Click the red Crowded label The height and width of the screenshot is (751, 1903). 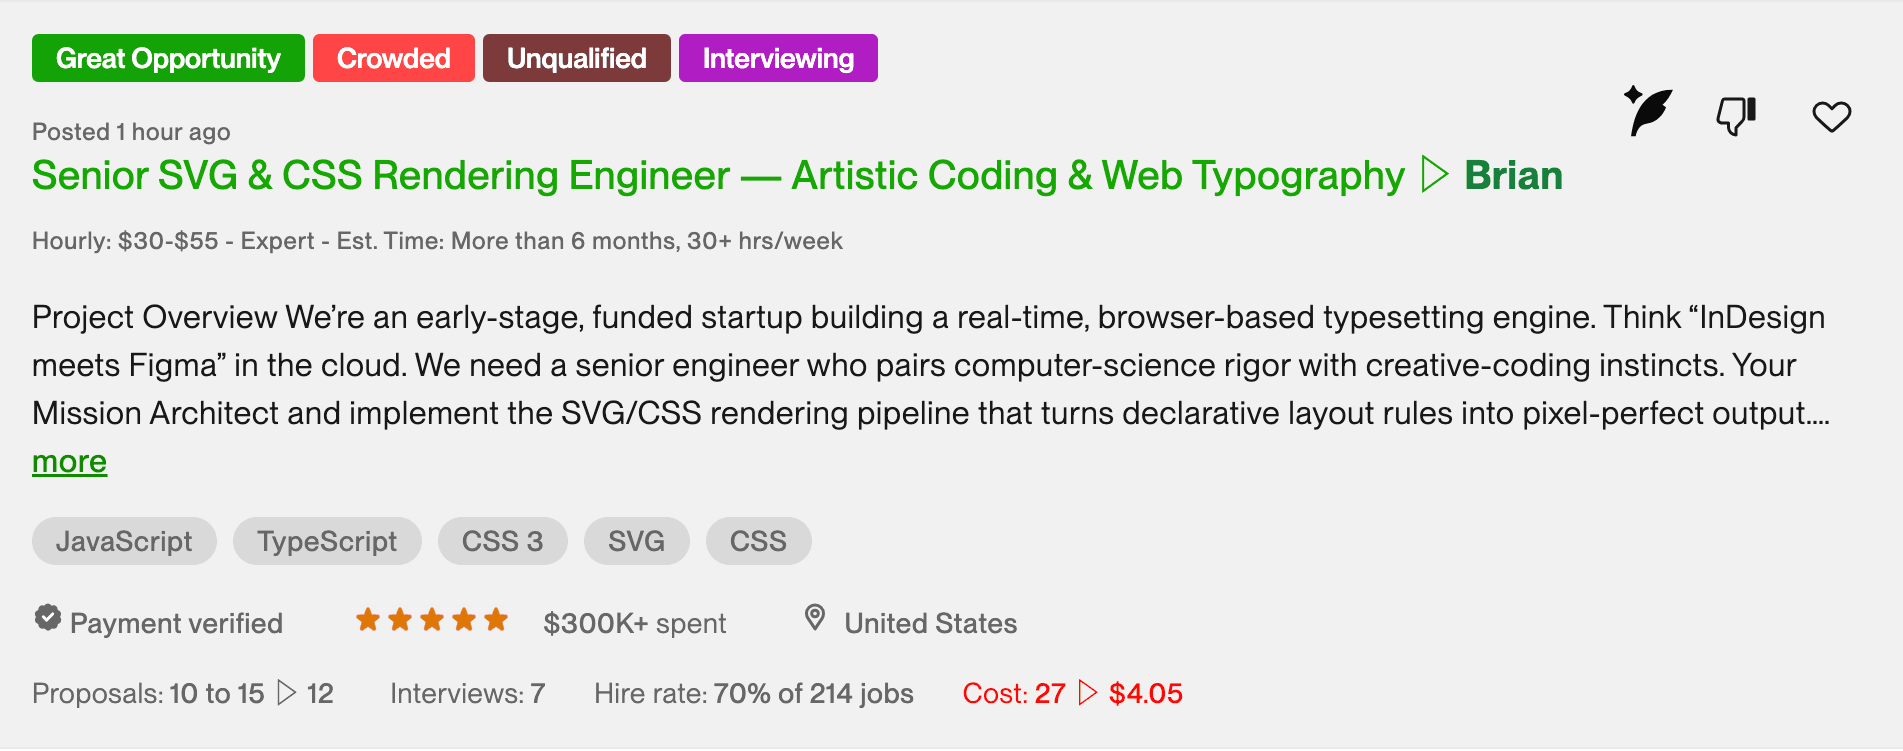(394, 58)
